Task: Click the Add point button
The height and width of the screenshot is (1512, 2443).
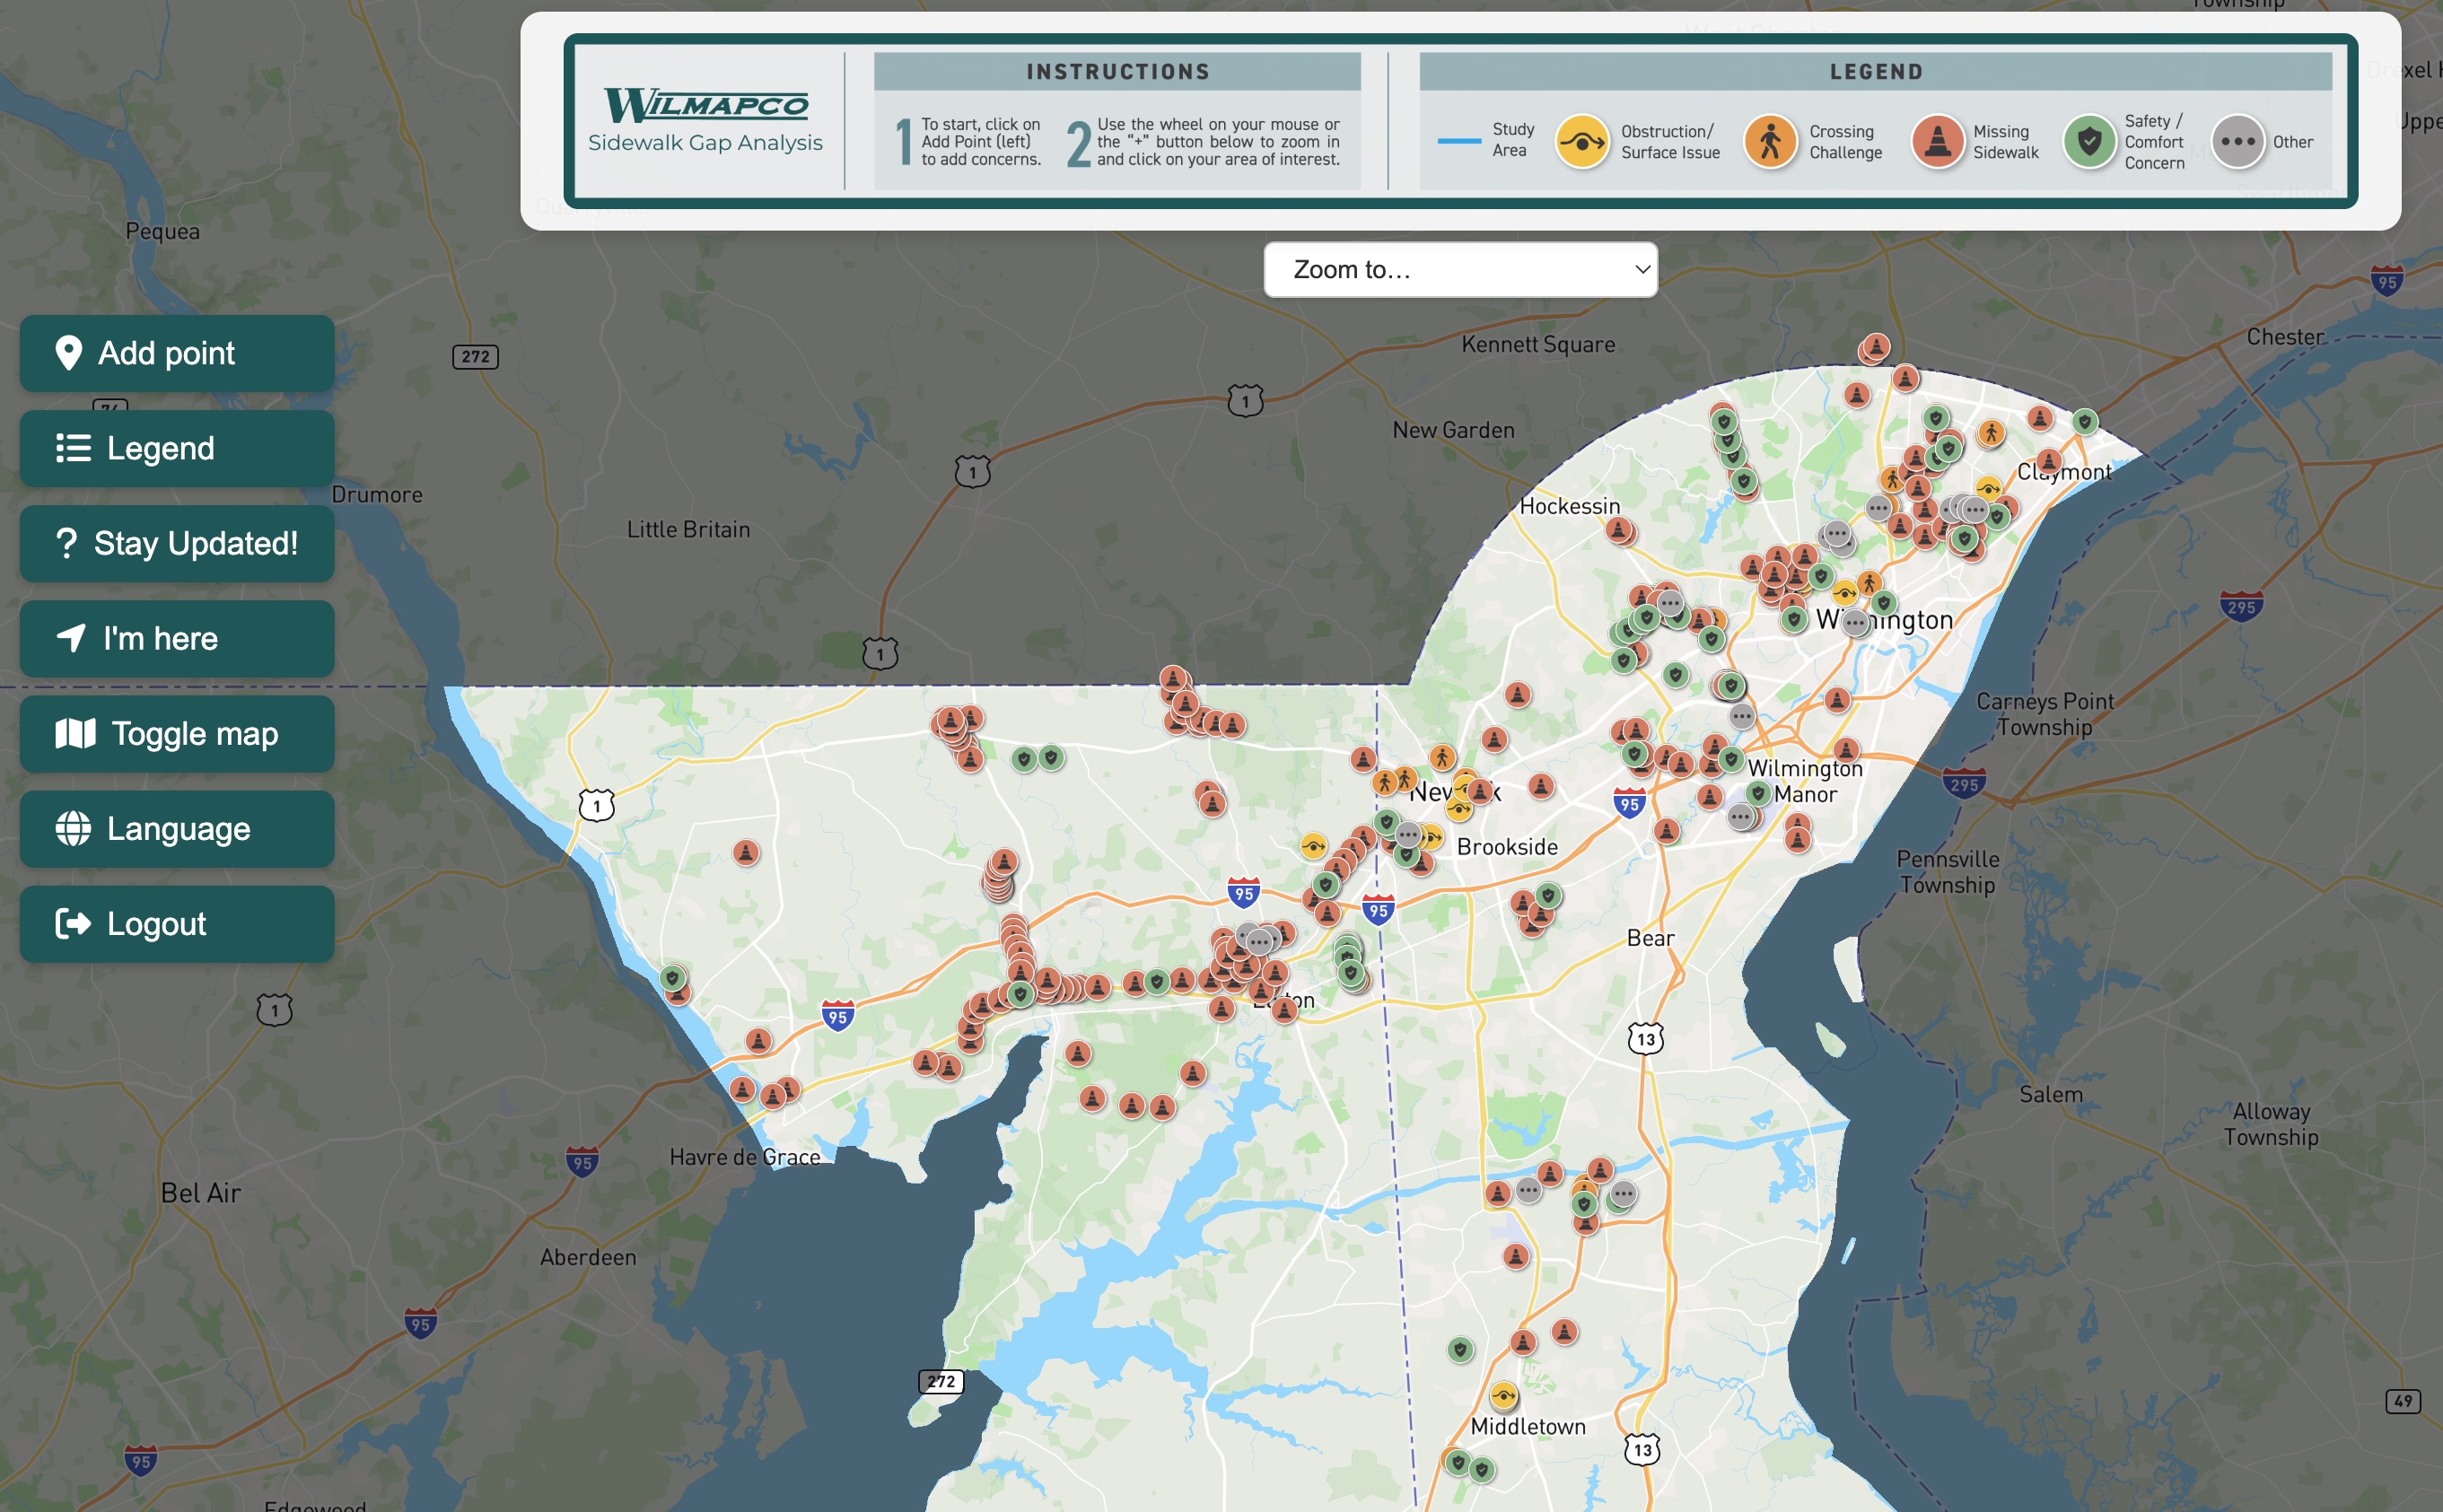Action: point(176,352)
